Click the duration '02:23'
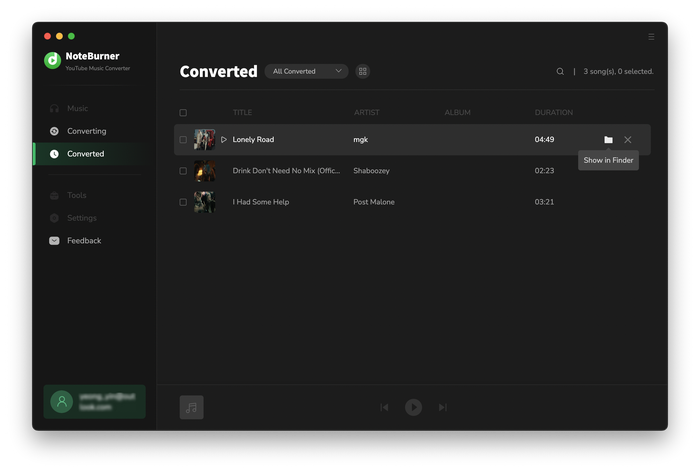This screenshot has width=700, height=473. (x=544, y=171)
